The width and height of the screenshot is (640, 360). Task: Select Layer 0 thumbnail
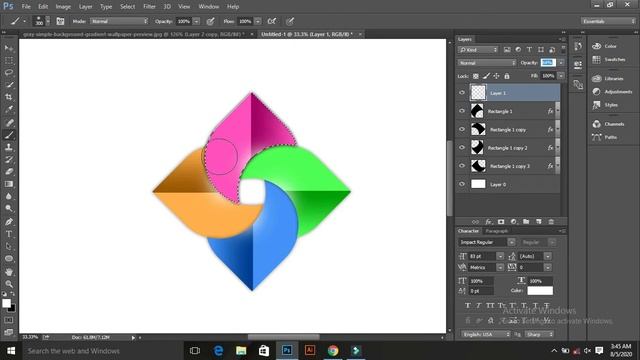[478, 184]
